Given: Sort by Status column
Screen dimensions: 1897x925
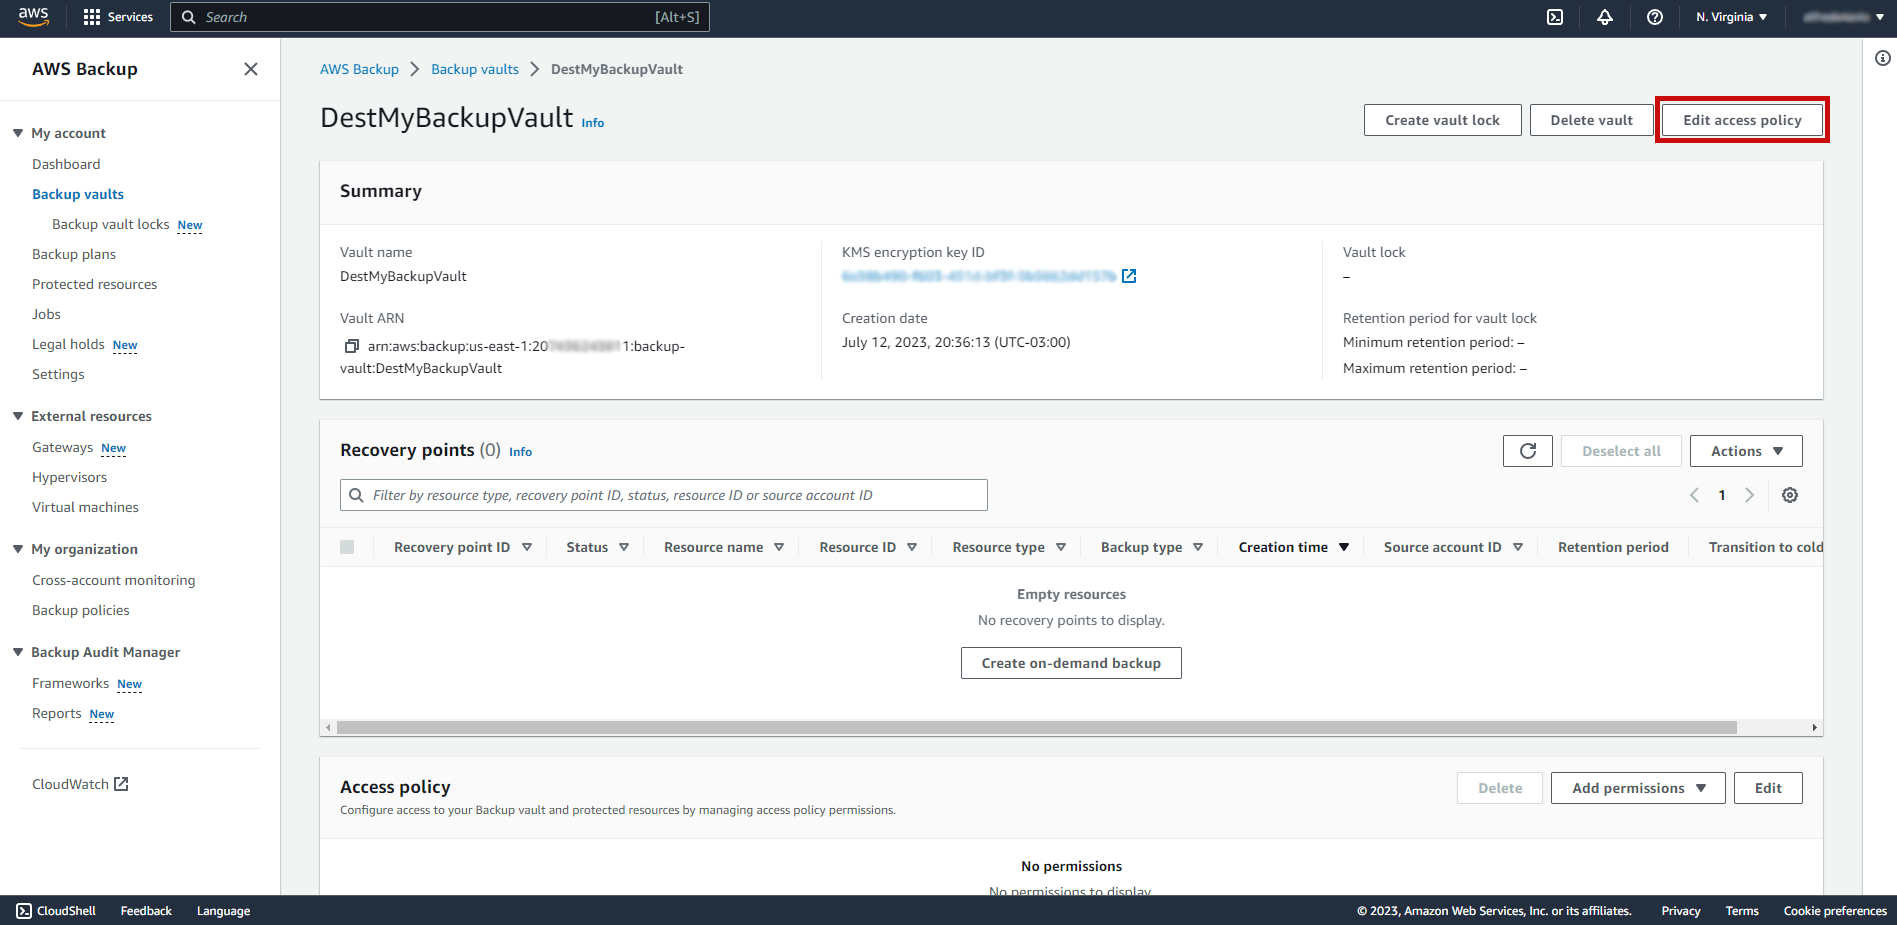Looking at the screenshot, I should pyautogui.click(x=597, y=547).
